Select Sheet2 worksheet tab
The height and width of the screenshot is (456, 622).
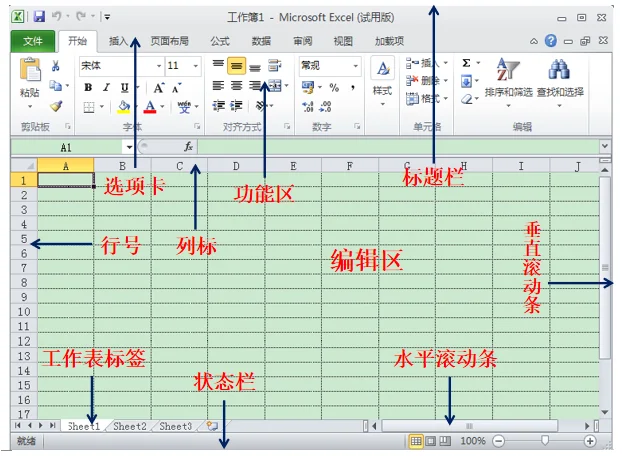130,426
